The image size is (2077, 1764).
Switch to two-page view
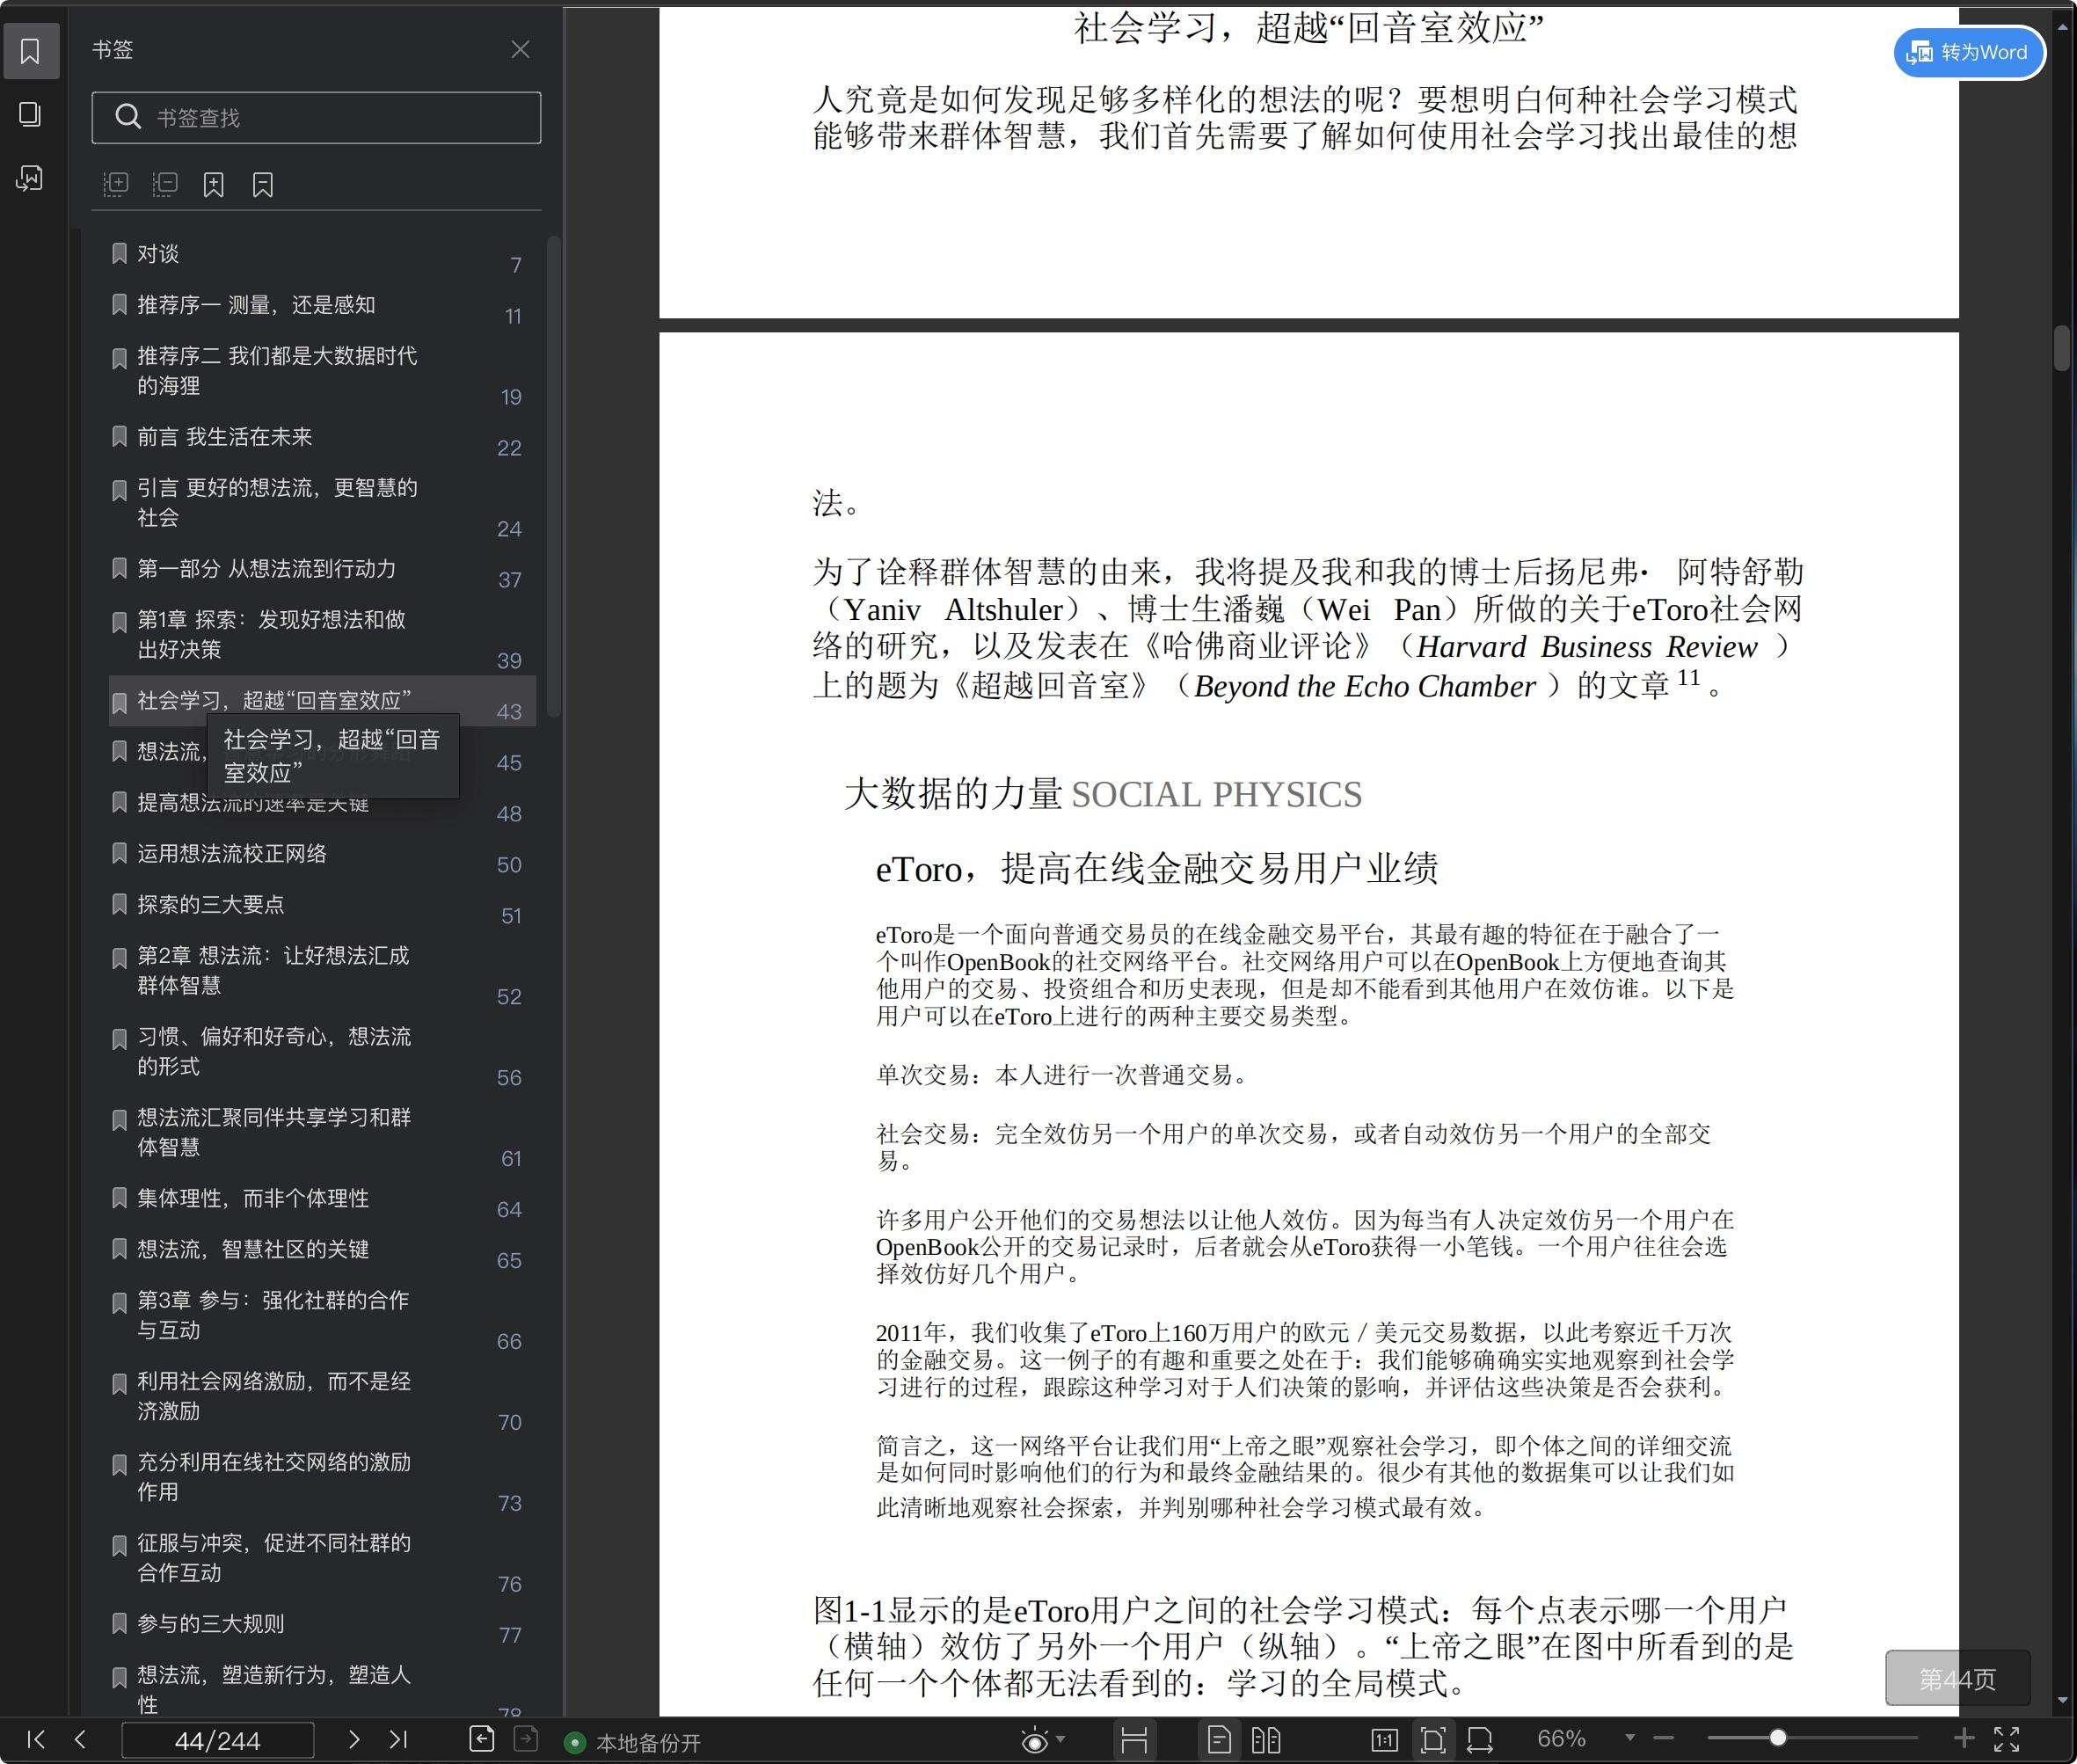tap(1266, 1740)
